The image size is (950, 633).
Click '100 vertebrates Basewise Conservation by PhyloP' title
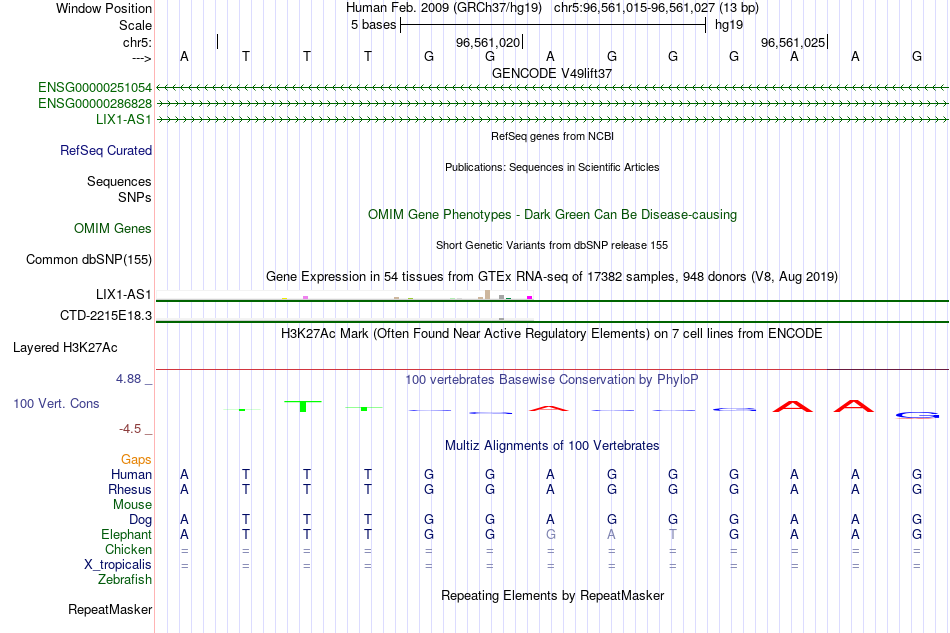tap(552, 380)
